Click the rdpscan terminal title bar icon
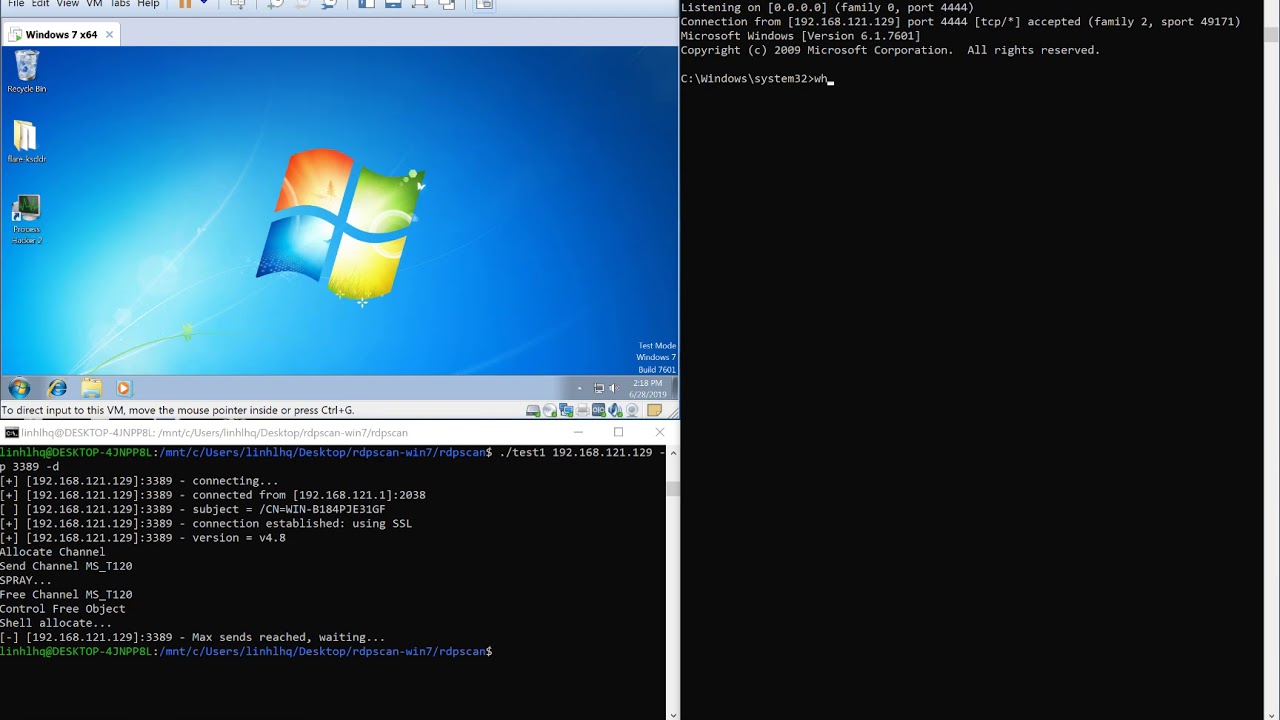Screen dimensions: 1280x720 coord(11,433)
